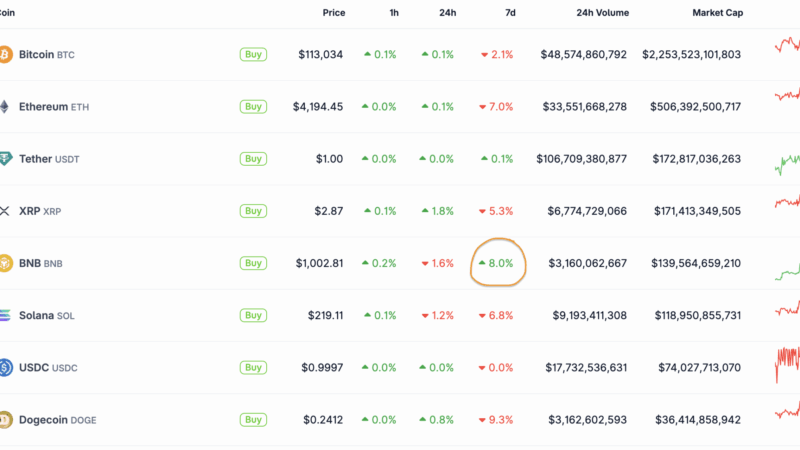Click Solana's 24h volume $9,193,411,308
The width and height of the screenshot is (800, 450).
pos(589,315)
